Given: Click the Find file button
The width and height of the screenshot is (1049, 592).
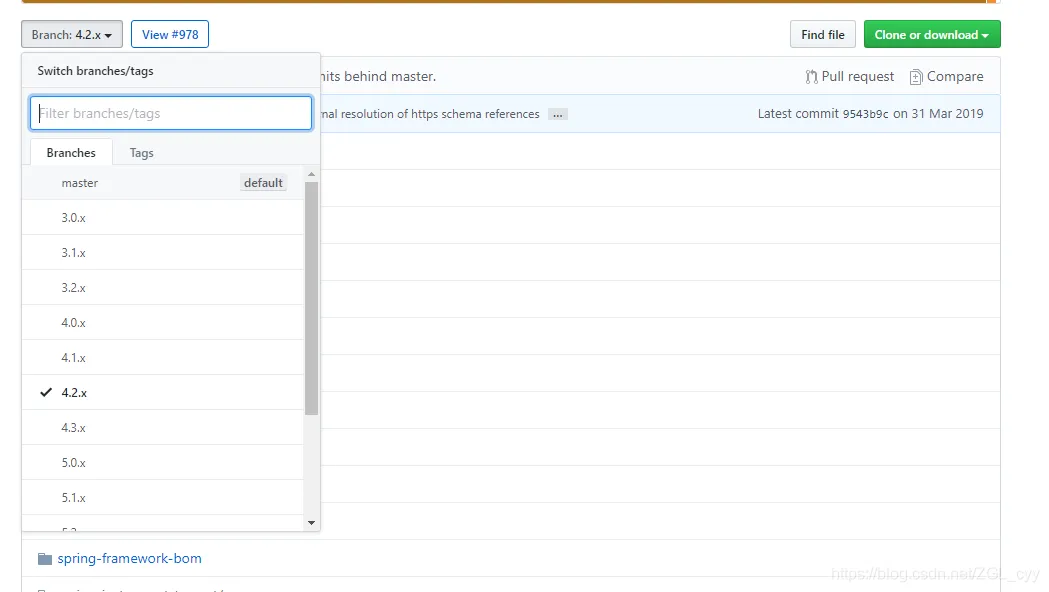Looking at the screenshot, I should [823, 35].
